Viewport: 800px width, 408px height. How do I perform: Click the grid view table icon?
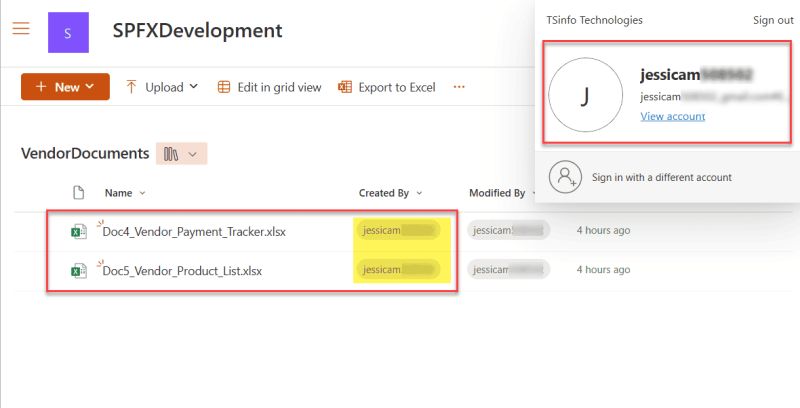click(224, 87)
